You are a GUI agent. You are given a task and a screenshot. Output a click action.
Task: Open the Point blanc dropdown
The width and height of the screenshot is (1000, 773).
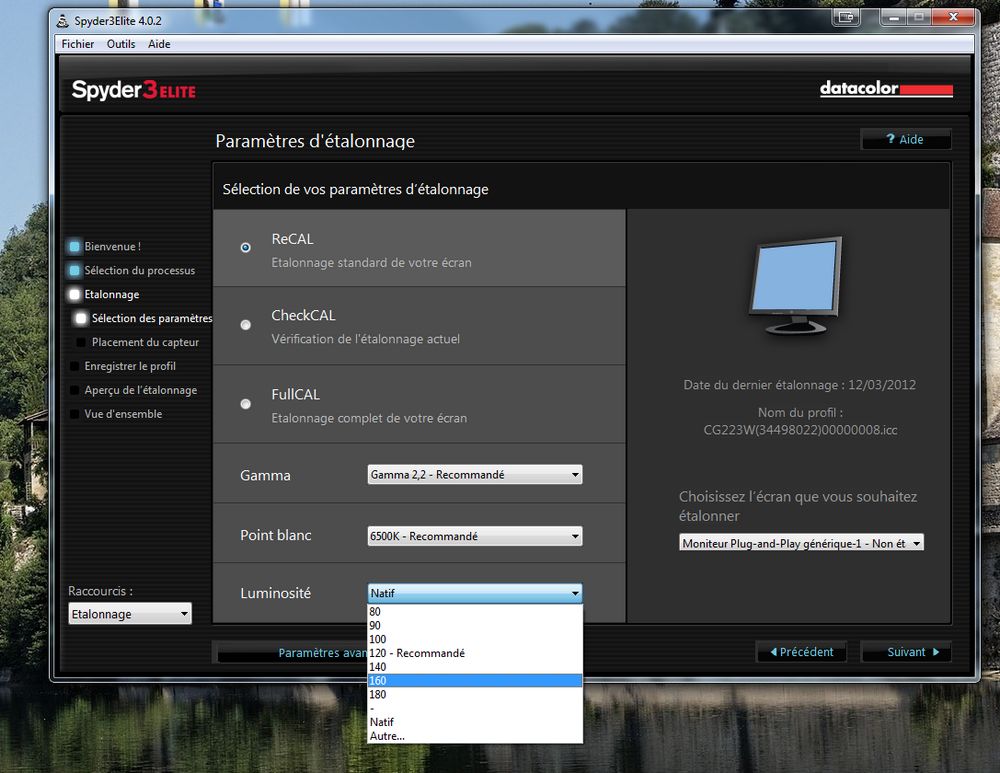pyautogui.click(x=474, y=536)
